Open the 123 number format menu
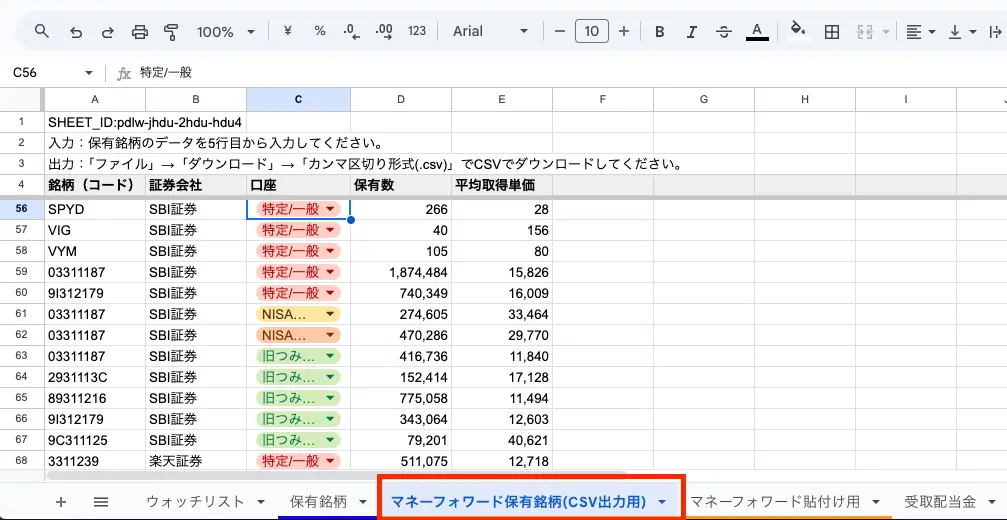This screenshot has height=520, width=1007. (417, 31)
